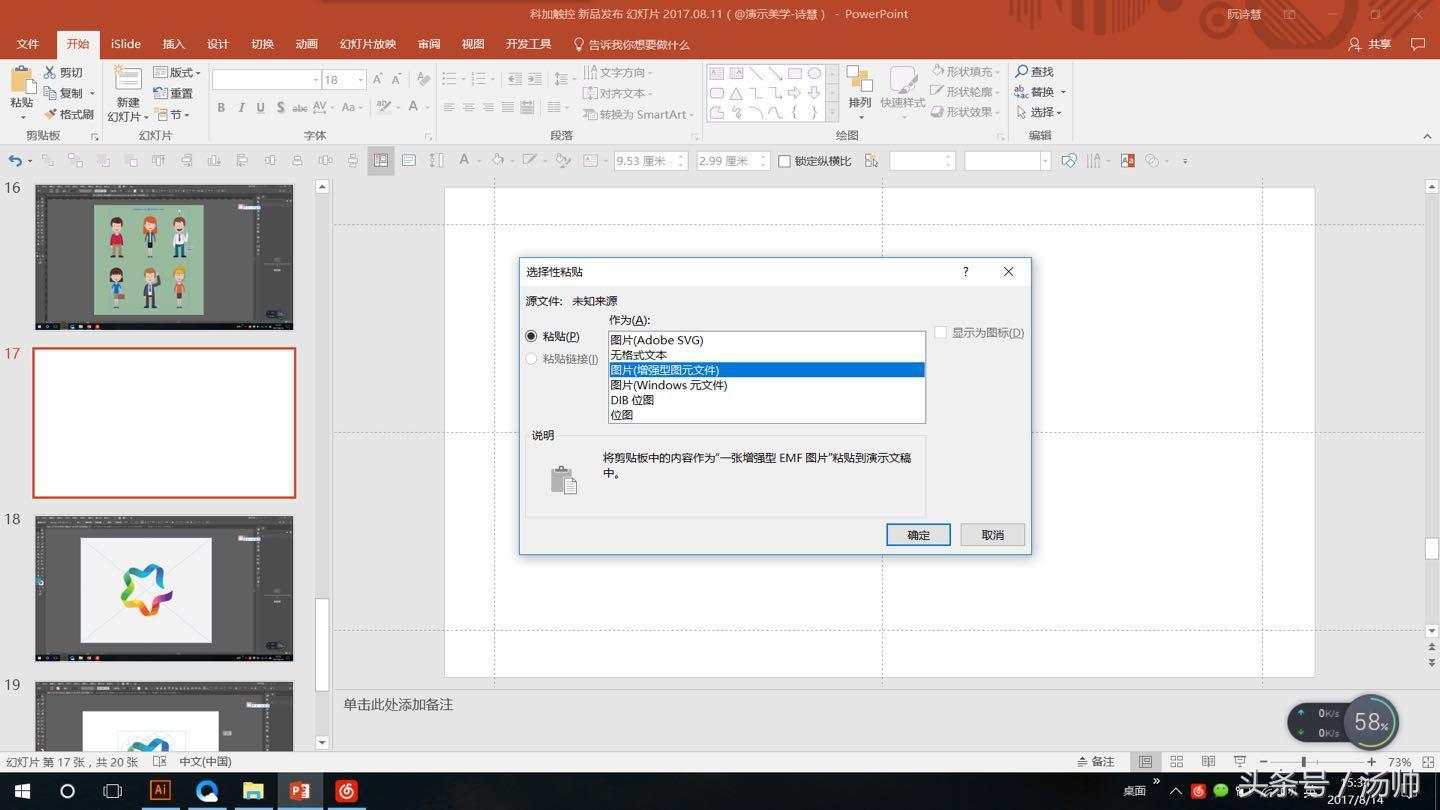The image size is (1440, 810).
Task: Toggle italic formatting (I)
Action: point(241,107)
